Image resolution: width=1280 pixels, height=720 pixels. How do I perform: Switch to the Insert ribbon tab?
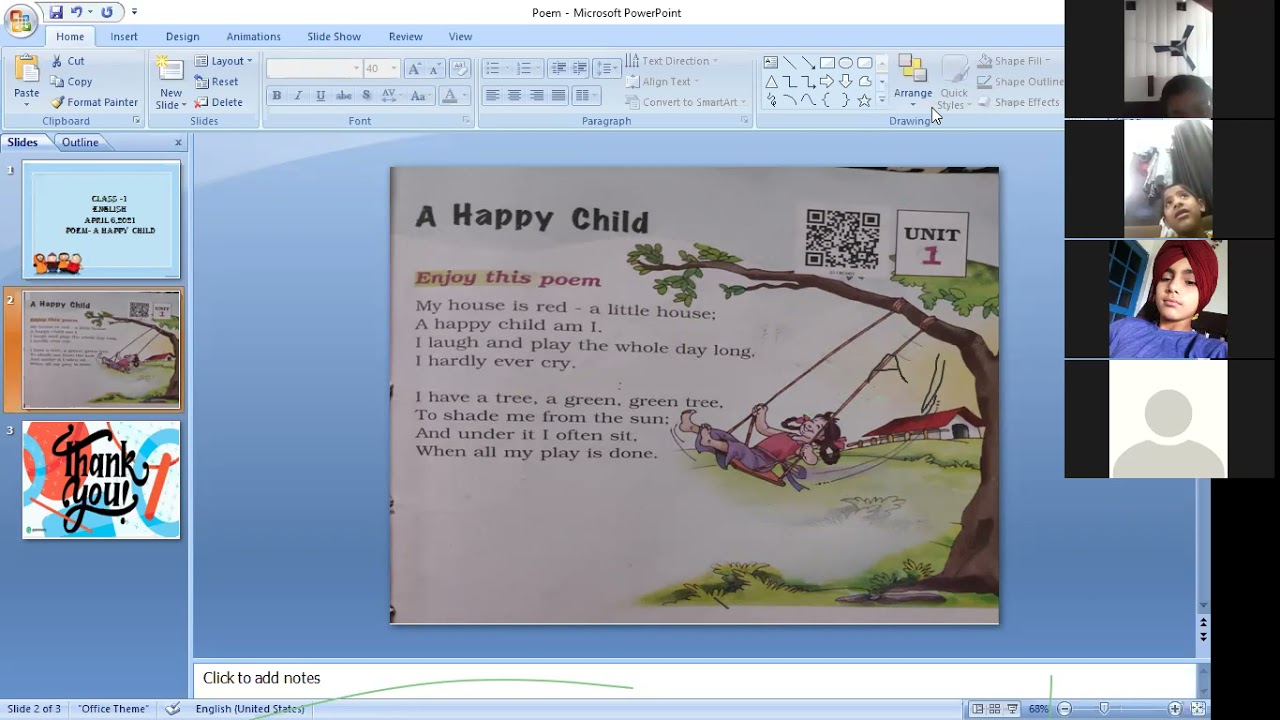pyautogui.click(x=124, y=37)
